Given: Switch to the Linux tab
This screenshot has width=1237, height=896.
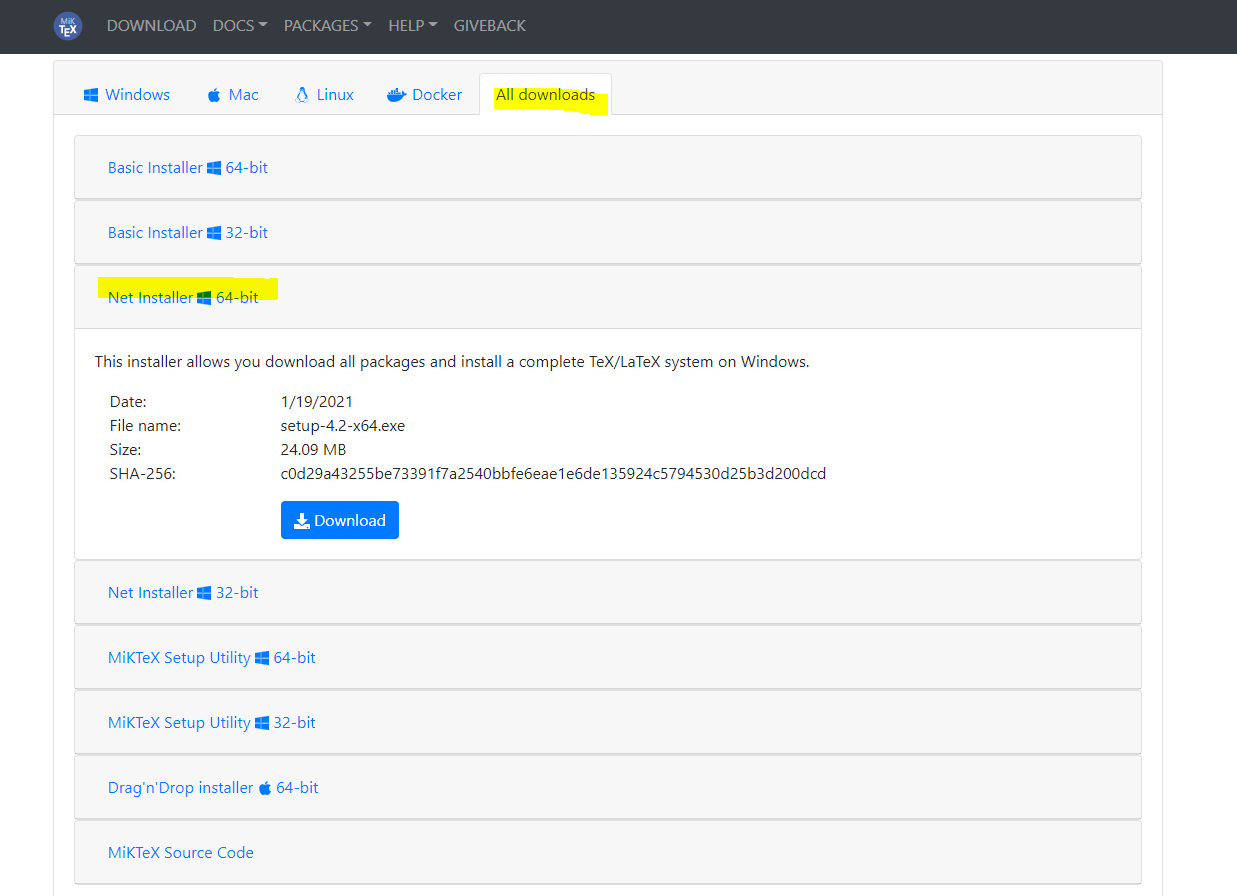Looking at the screenshot, I should pyautogui.click(x=324, y=95).
